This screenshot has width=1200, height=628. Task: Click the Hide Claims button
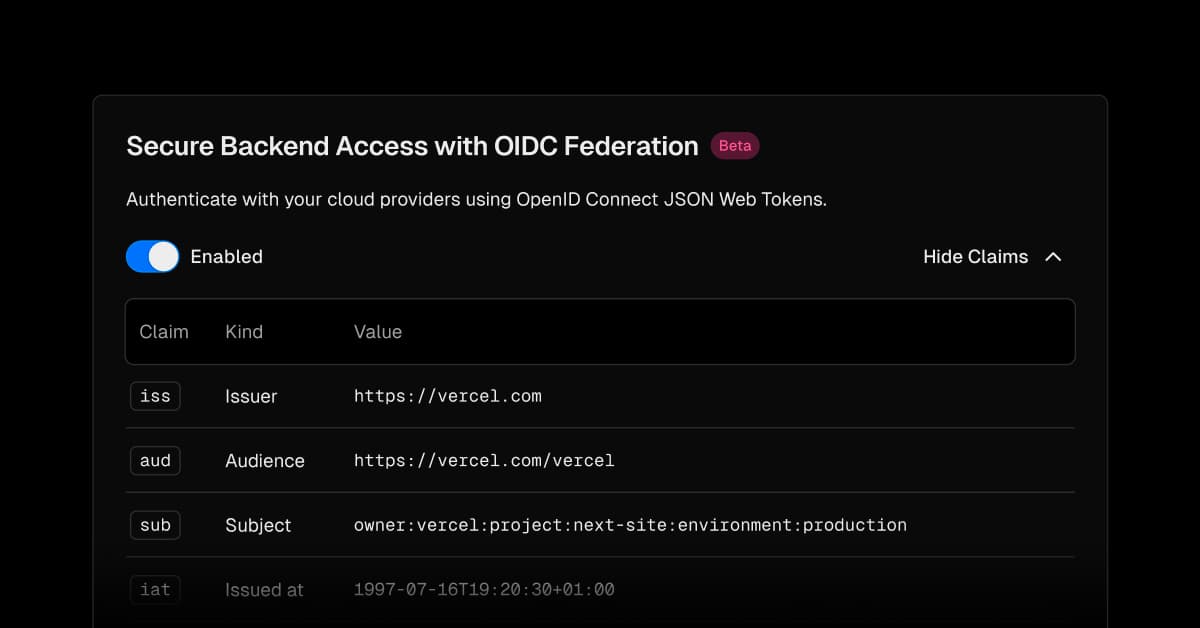[975, 257]
